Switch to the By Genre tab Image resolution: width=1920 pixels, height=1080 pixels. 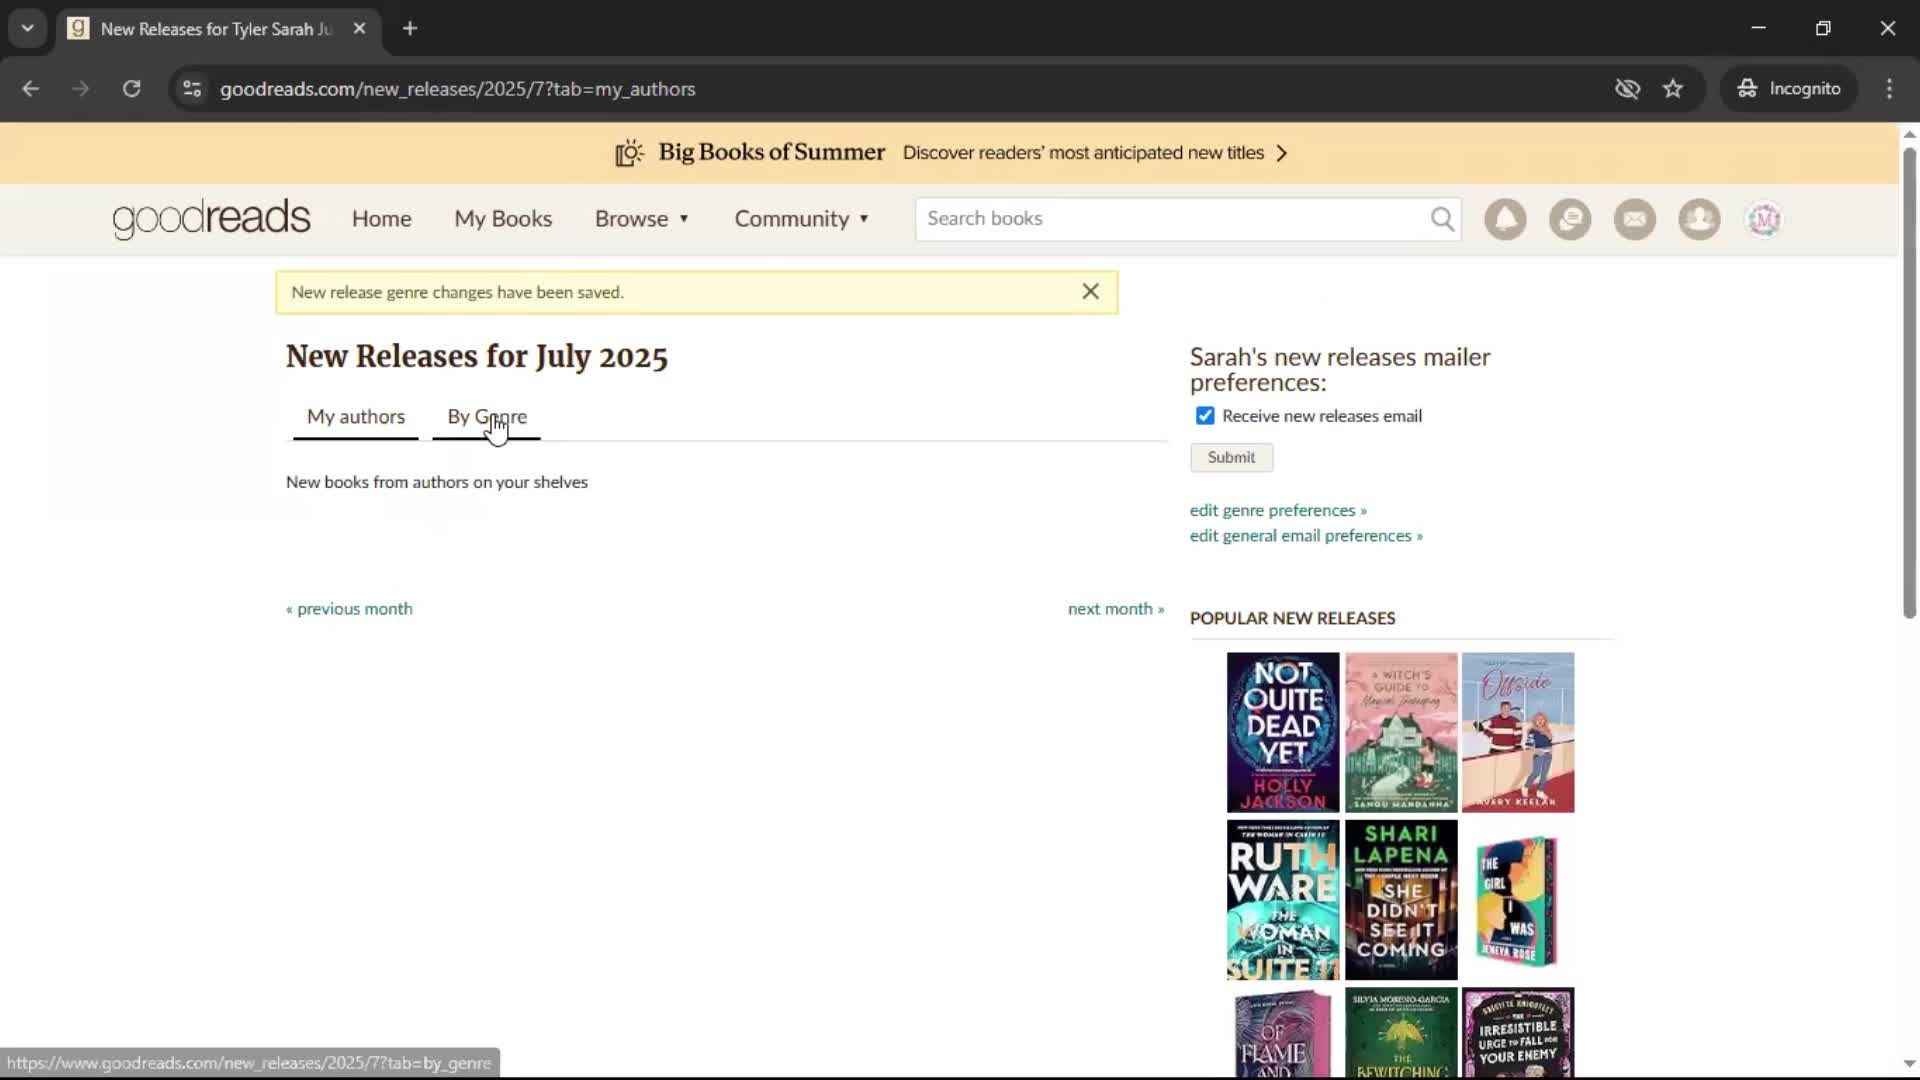pyautogui.click(x=487, y=417)
